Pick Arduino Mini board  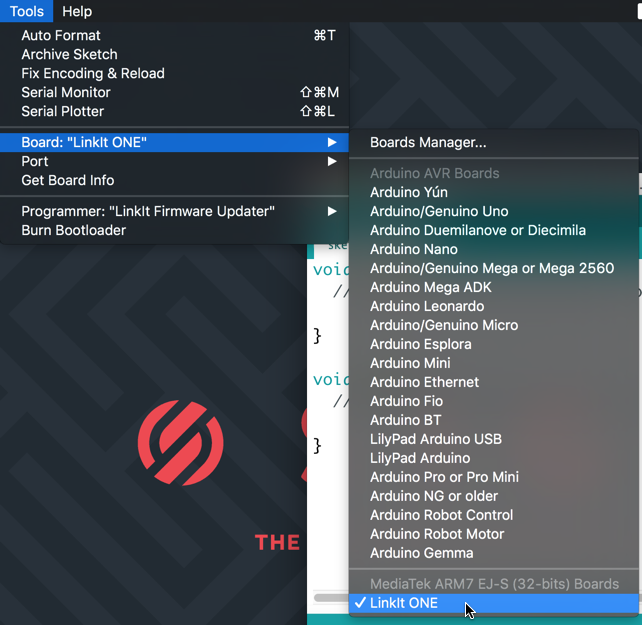493,363
